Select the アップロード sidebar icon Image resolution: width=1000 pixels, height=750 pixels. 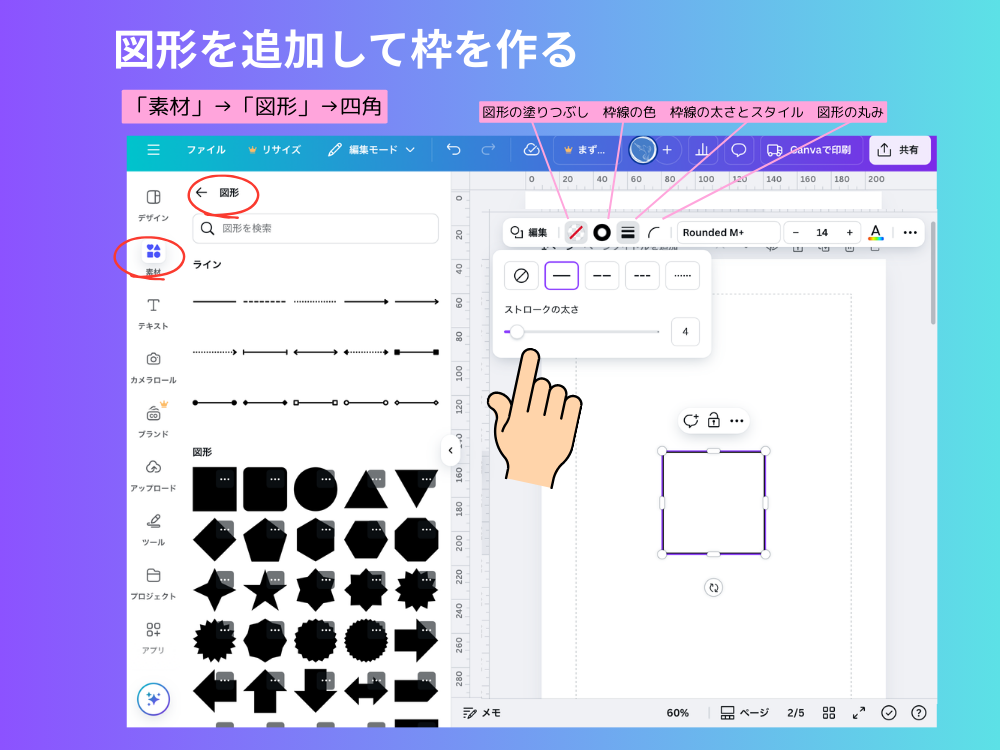[x=153, y=468]
